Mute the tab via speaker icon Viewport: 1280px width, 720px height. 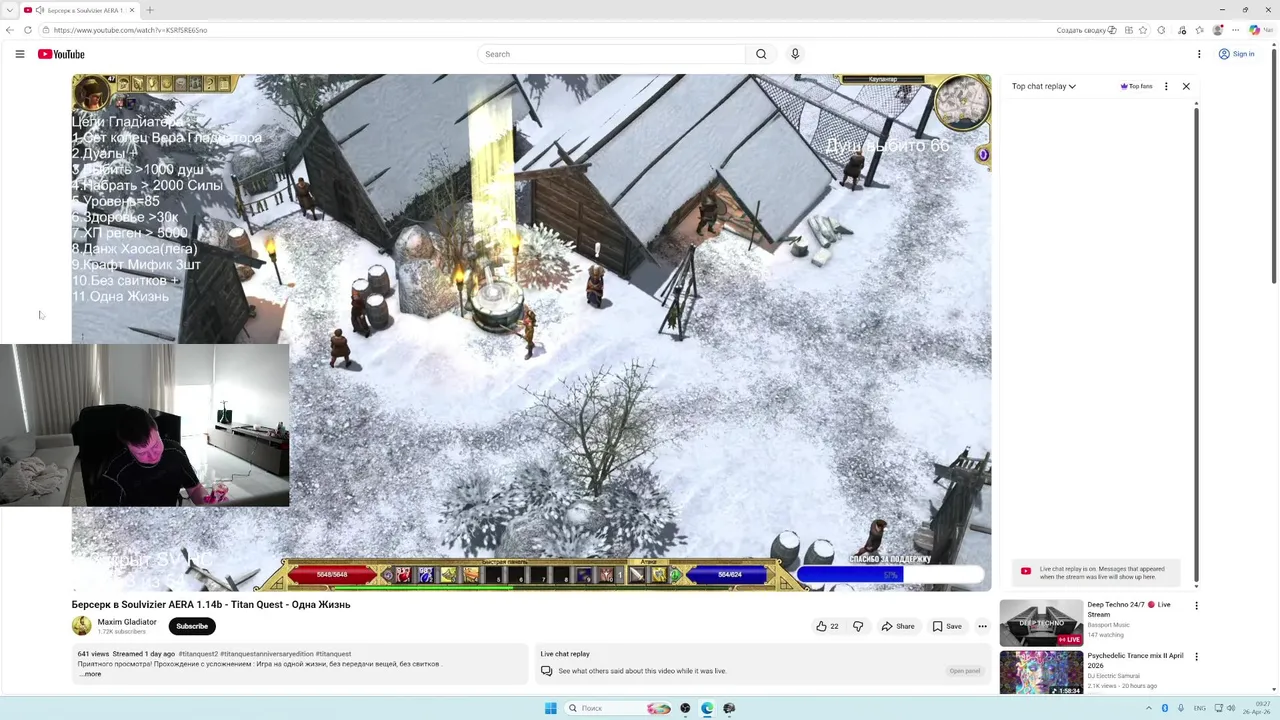(39, 10)
